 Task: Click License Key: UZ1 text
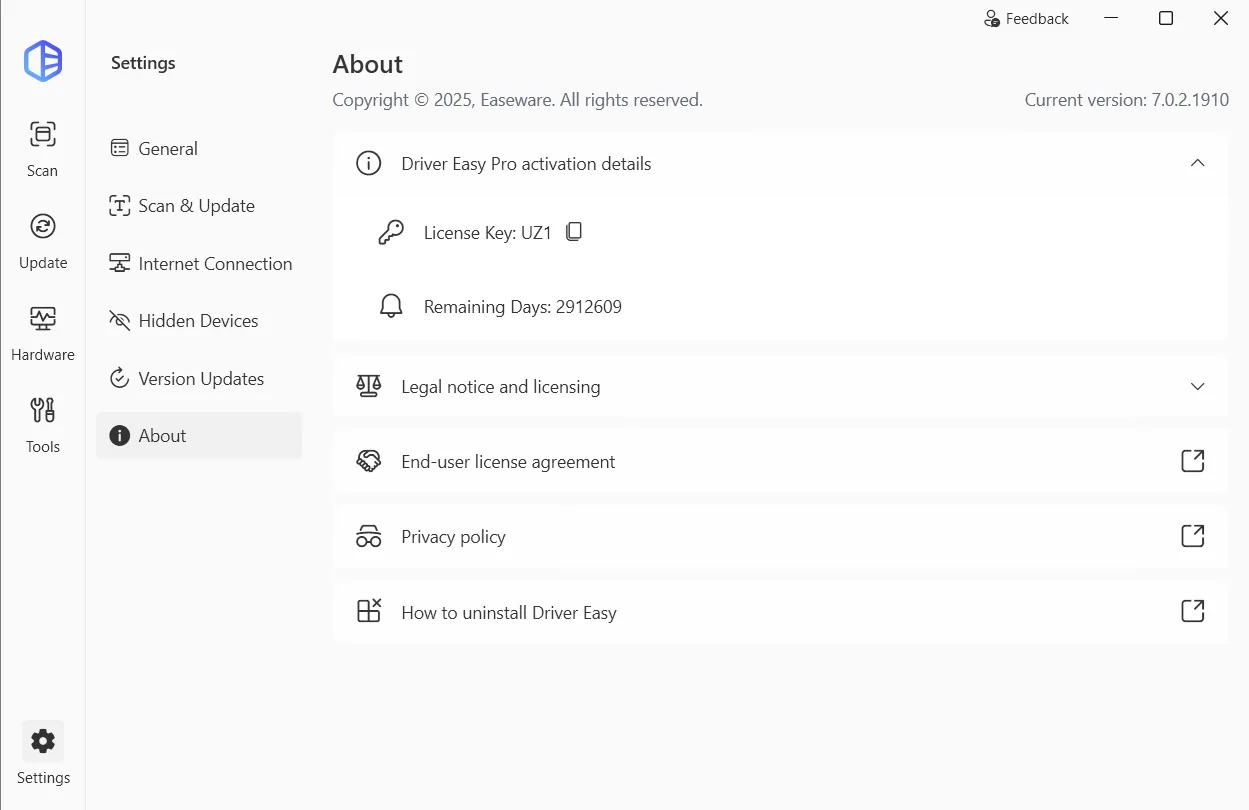click(488, 233)
